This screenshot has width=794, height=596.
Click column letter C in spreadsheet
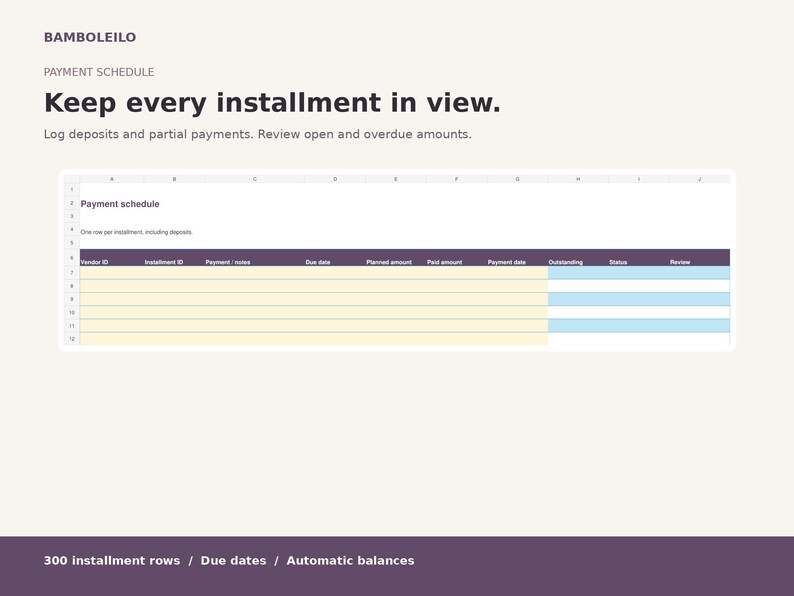coord(255,179)
